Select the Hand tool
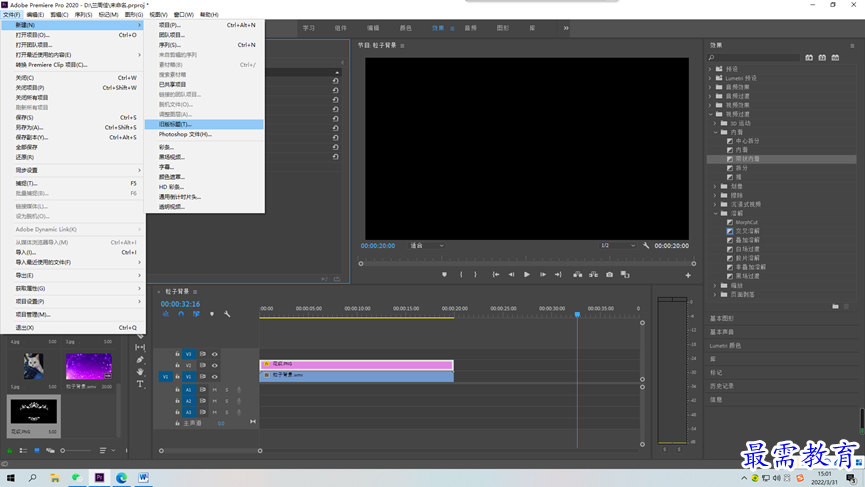Image resolution: width=865 pixels, height=487 pixels. click(140, 372)
